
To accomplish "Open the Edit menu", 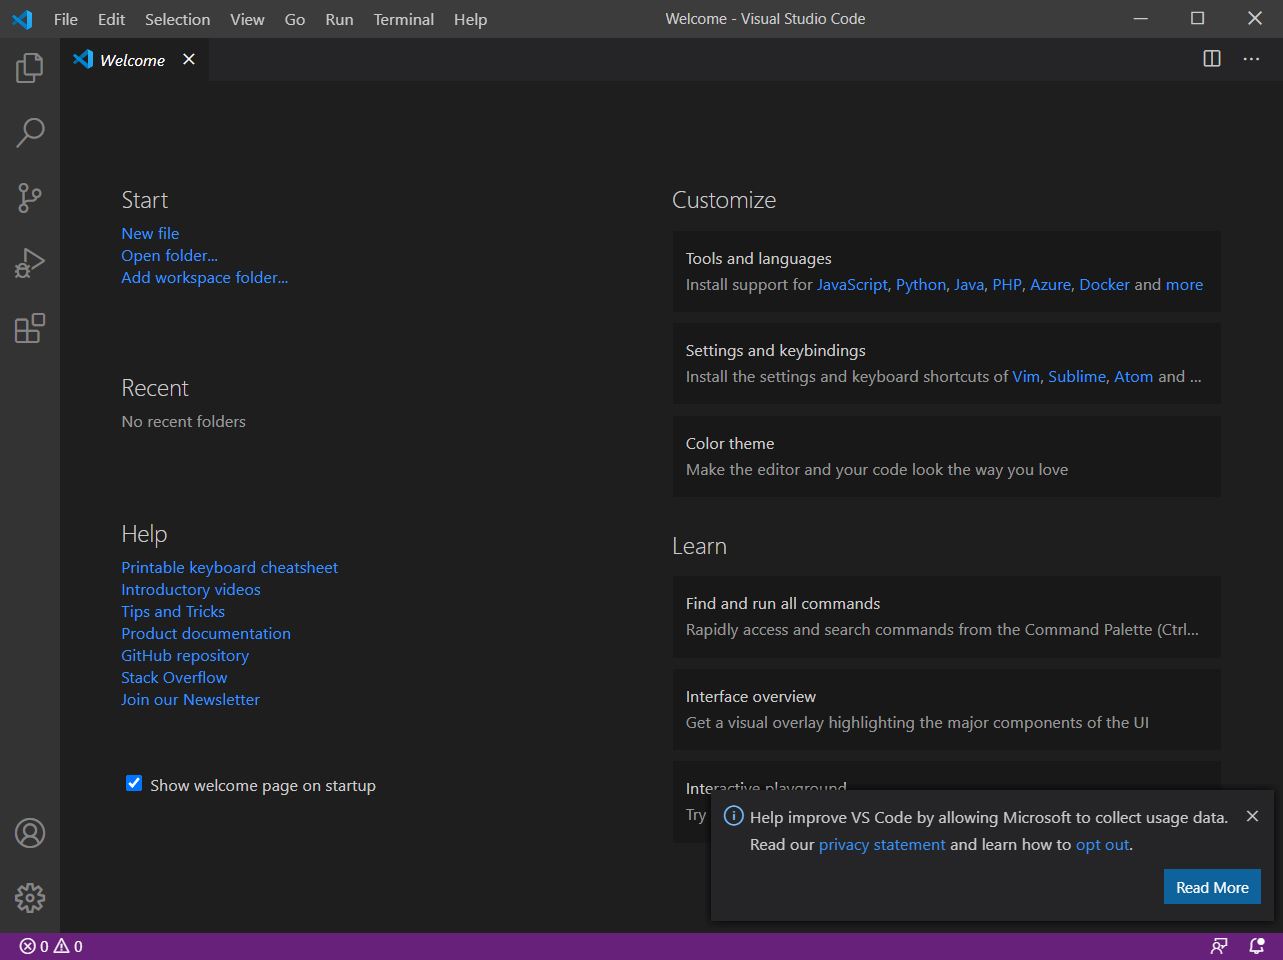I will [x=112, y=19].
